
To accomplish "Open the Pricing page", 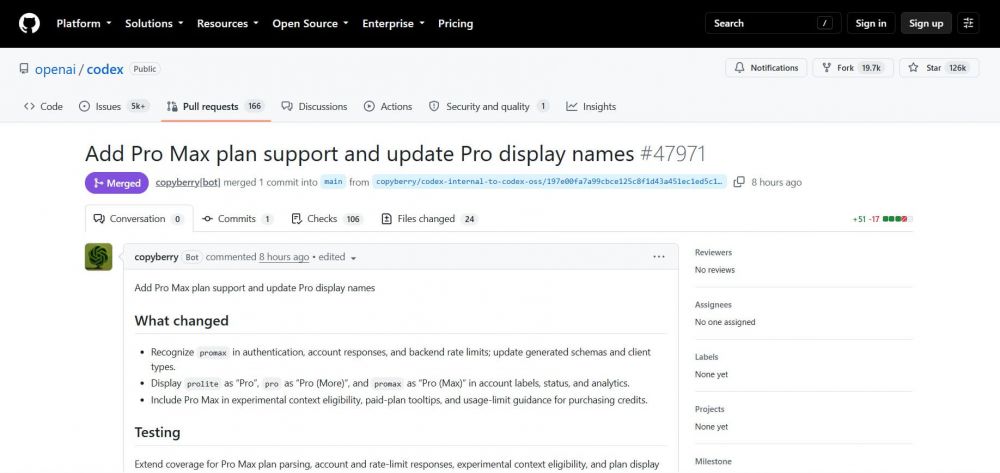I will (455, 24).
